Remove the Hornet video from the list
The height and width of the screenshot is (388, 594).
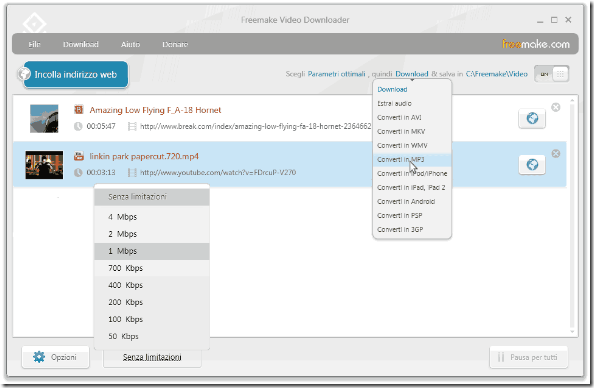tap(556, 108)
